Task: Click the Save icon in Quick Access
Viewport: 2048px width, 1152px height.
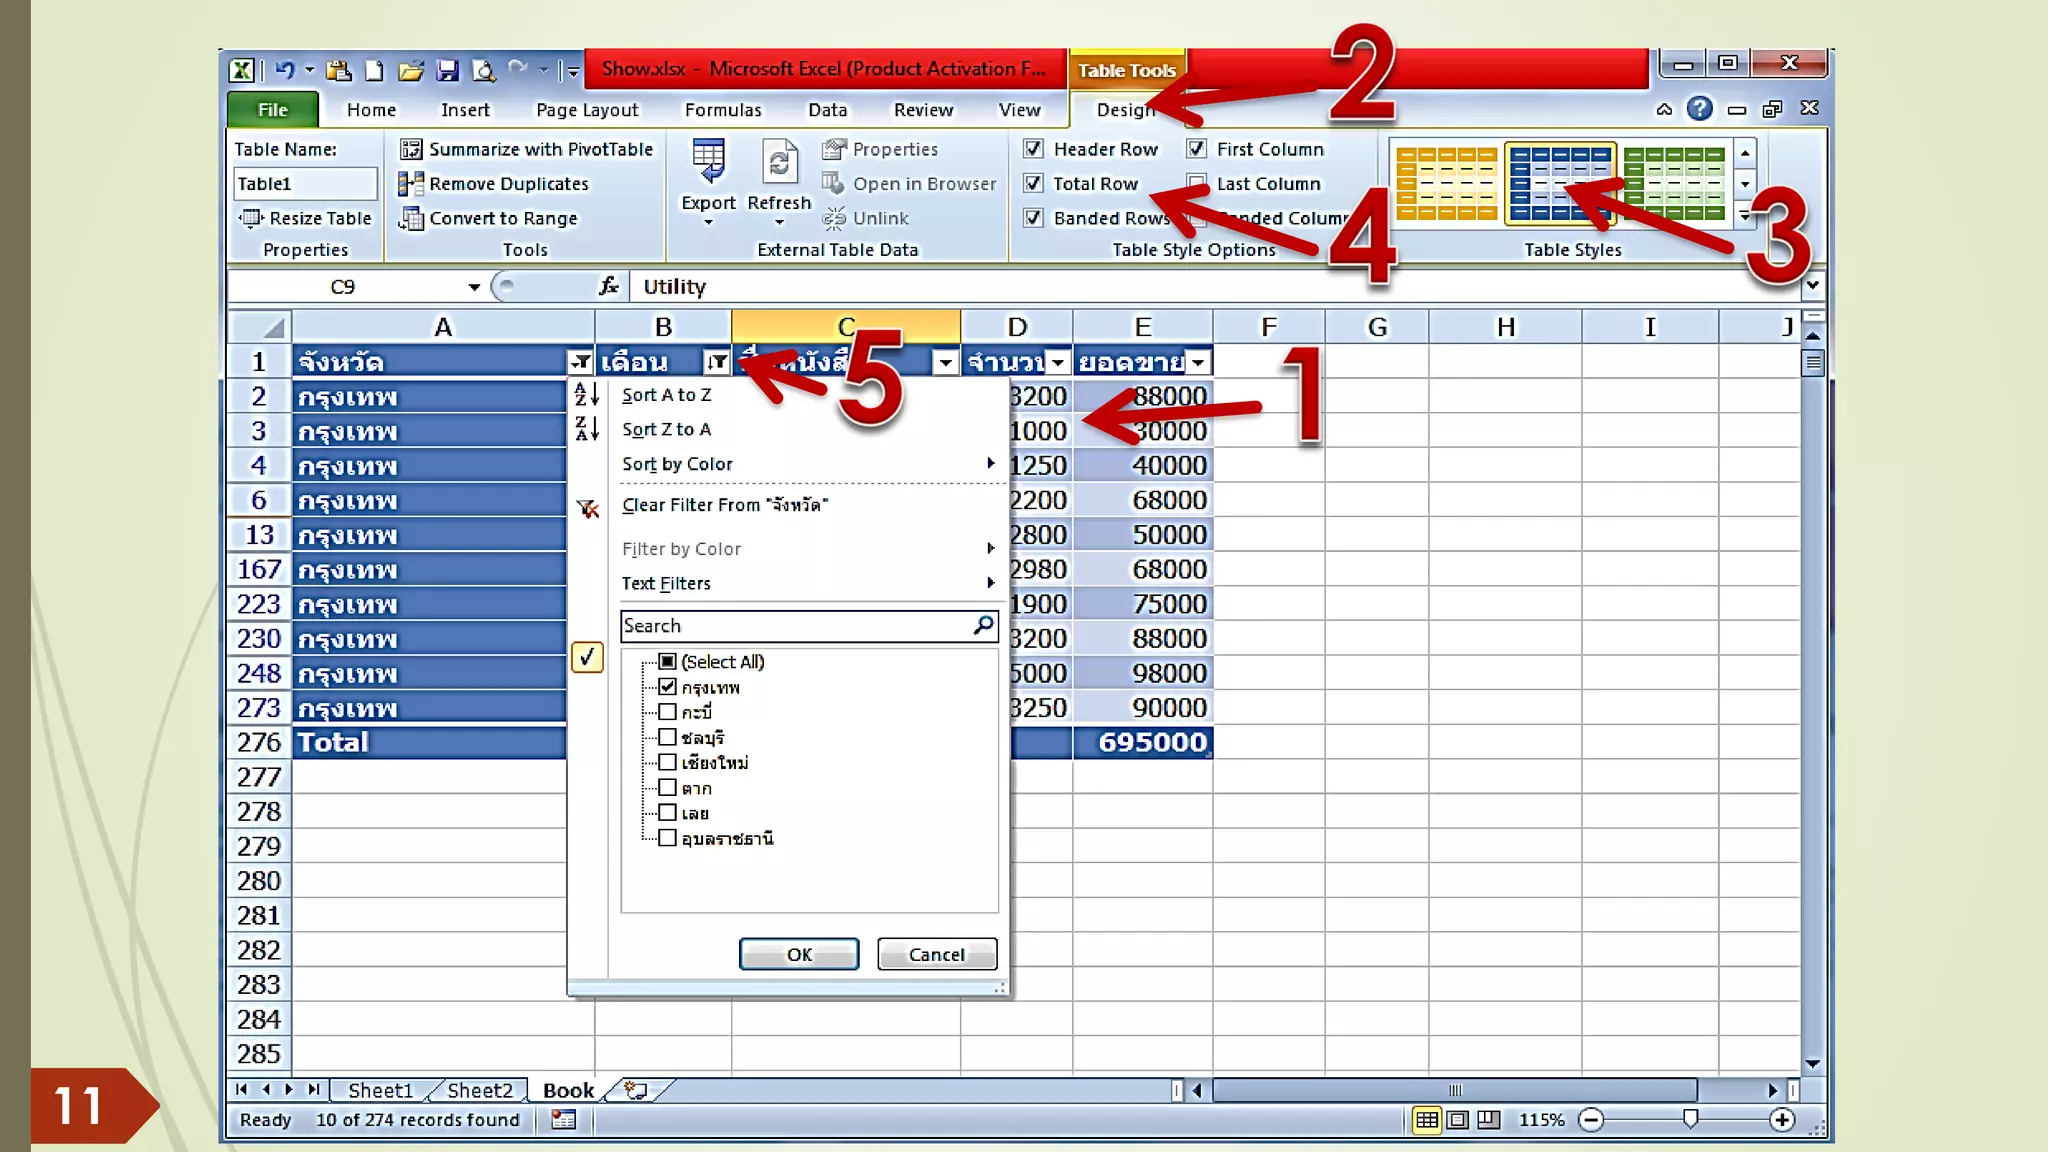Action: 448,70
